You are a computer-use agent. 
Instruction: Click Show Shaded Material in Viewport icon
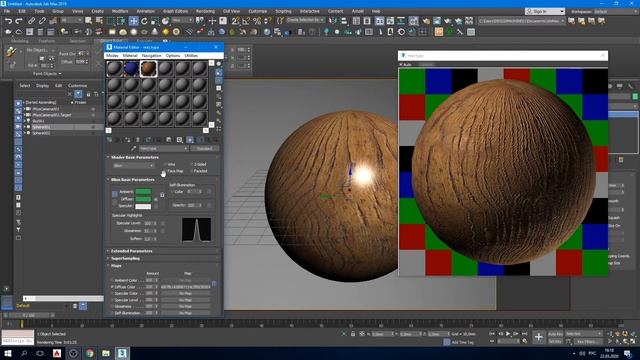click(190, 140)
